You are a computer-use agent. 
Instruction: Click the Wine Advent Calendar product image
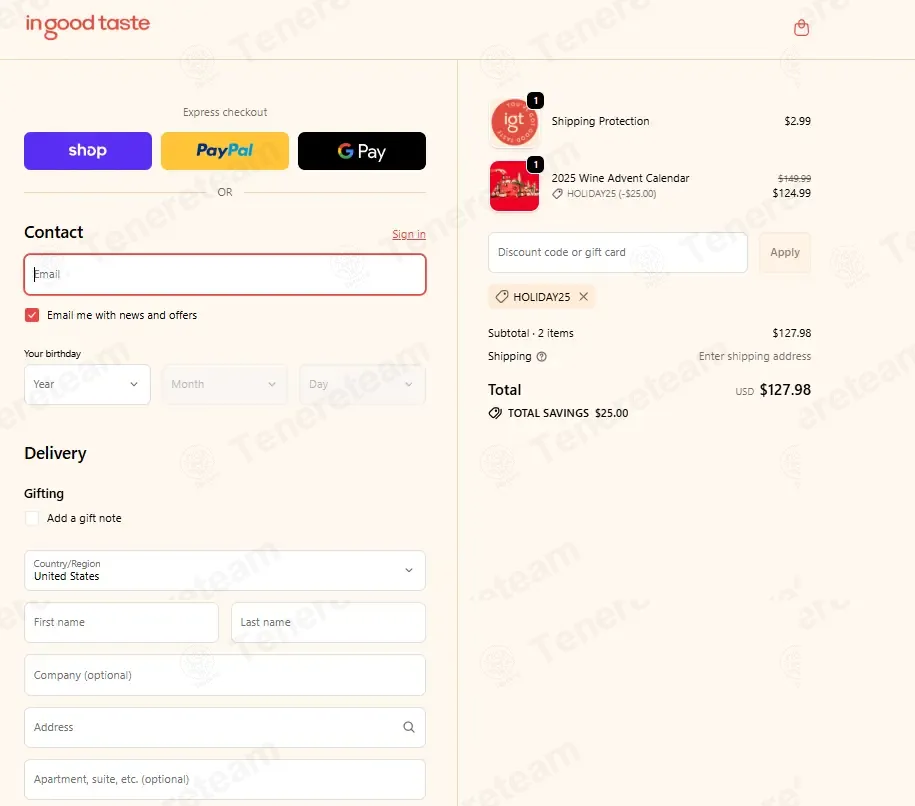pyautogui.click(x=514, y=186)
